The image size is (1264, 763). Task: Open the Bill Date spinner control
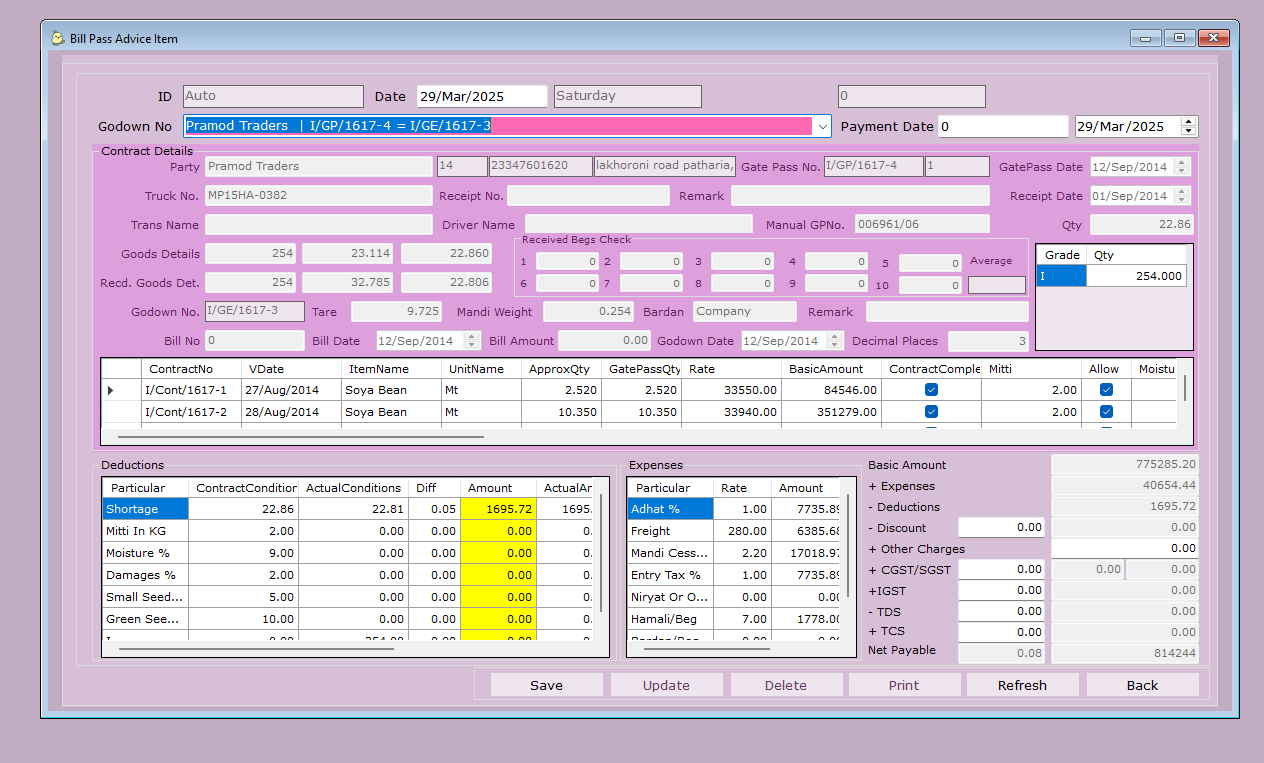[472, 341]
